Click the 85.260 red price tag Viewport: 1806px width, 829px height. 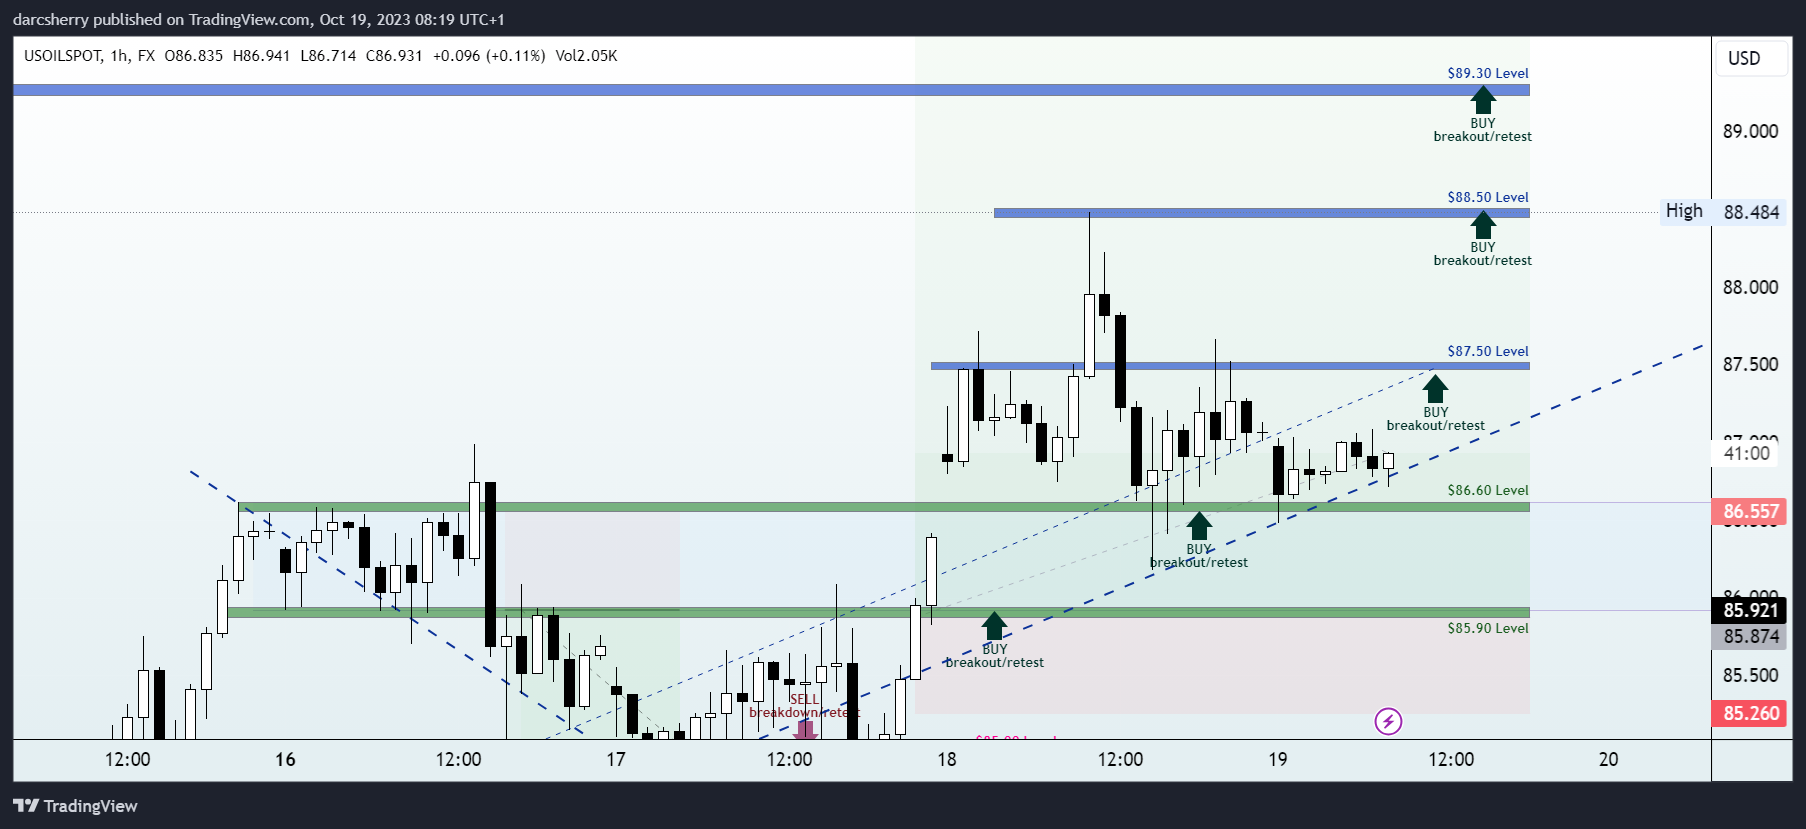1750,713
